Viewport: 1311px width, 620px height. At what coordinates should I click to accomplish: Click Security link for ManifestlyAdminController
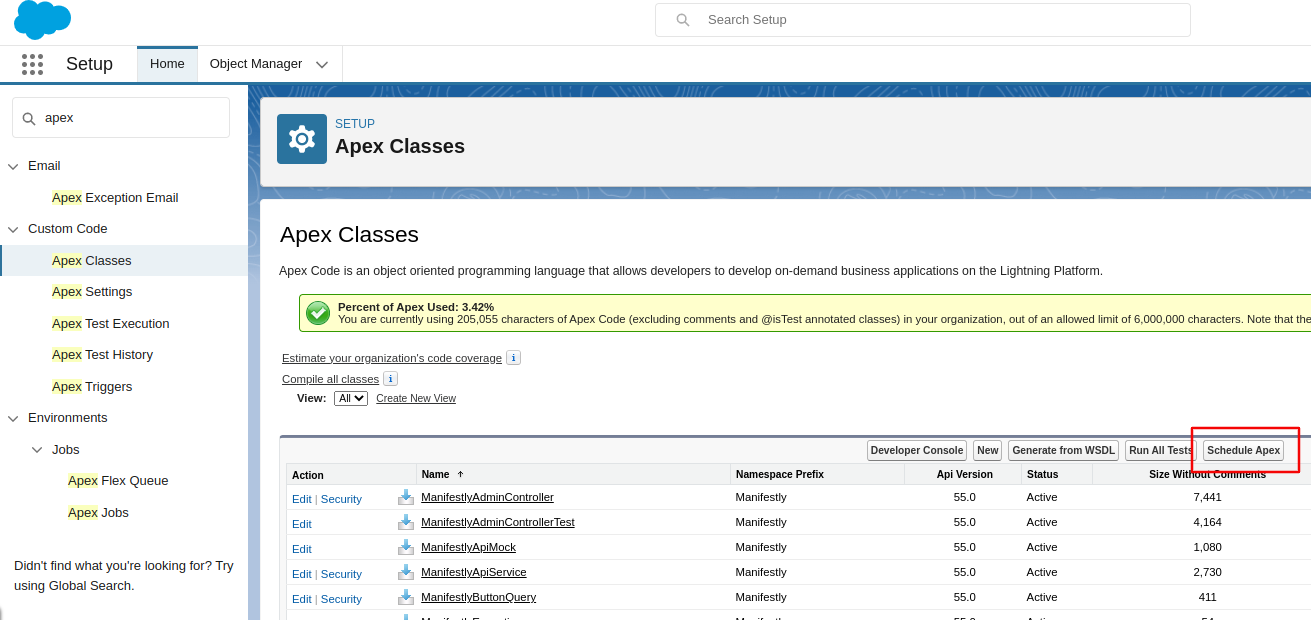pyautogui.click(x=341, y=499)
